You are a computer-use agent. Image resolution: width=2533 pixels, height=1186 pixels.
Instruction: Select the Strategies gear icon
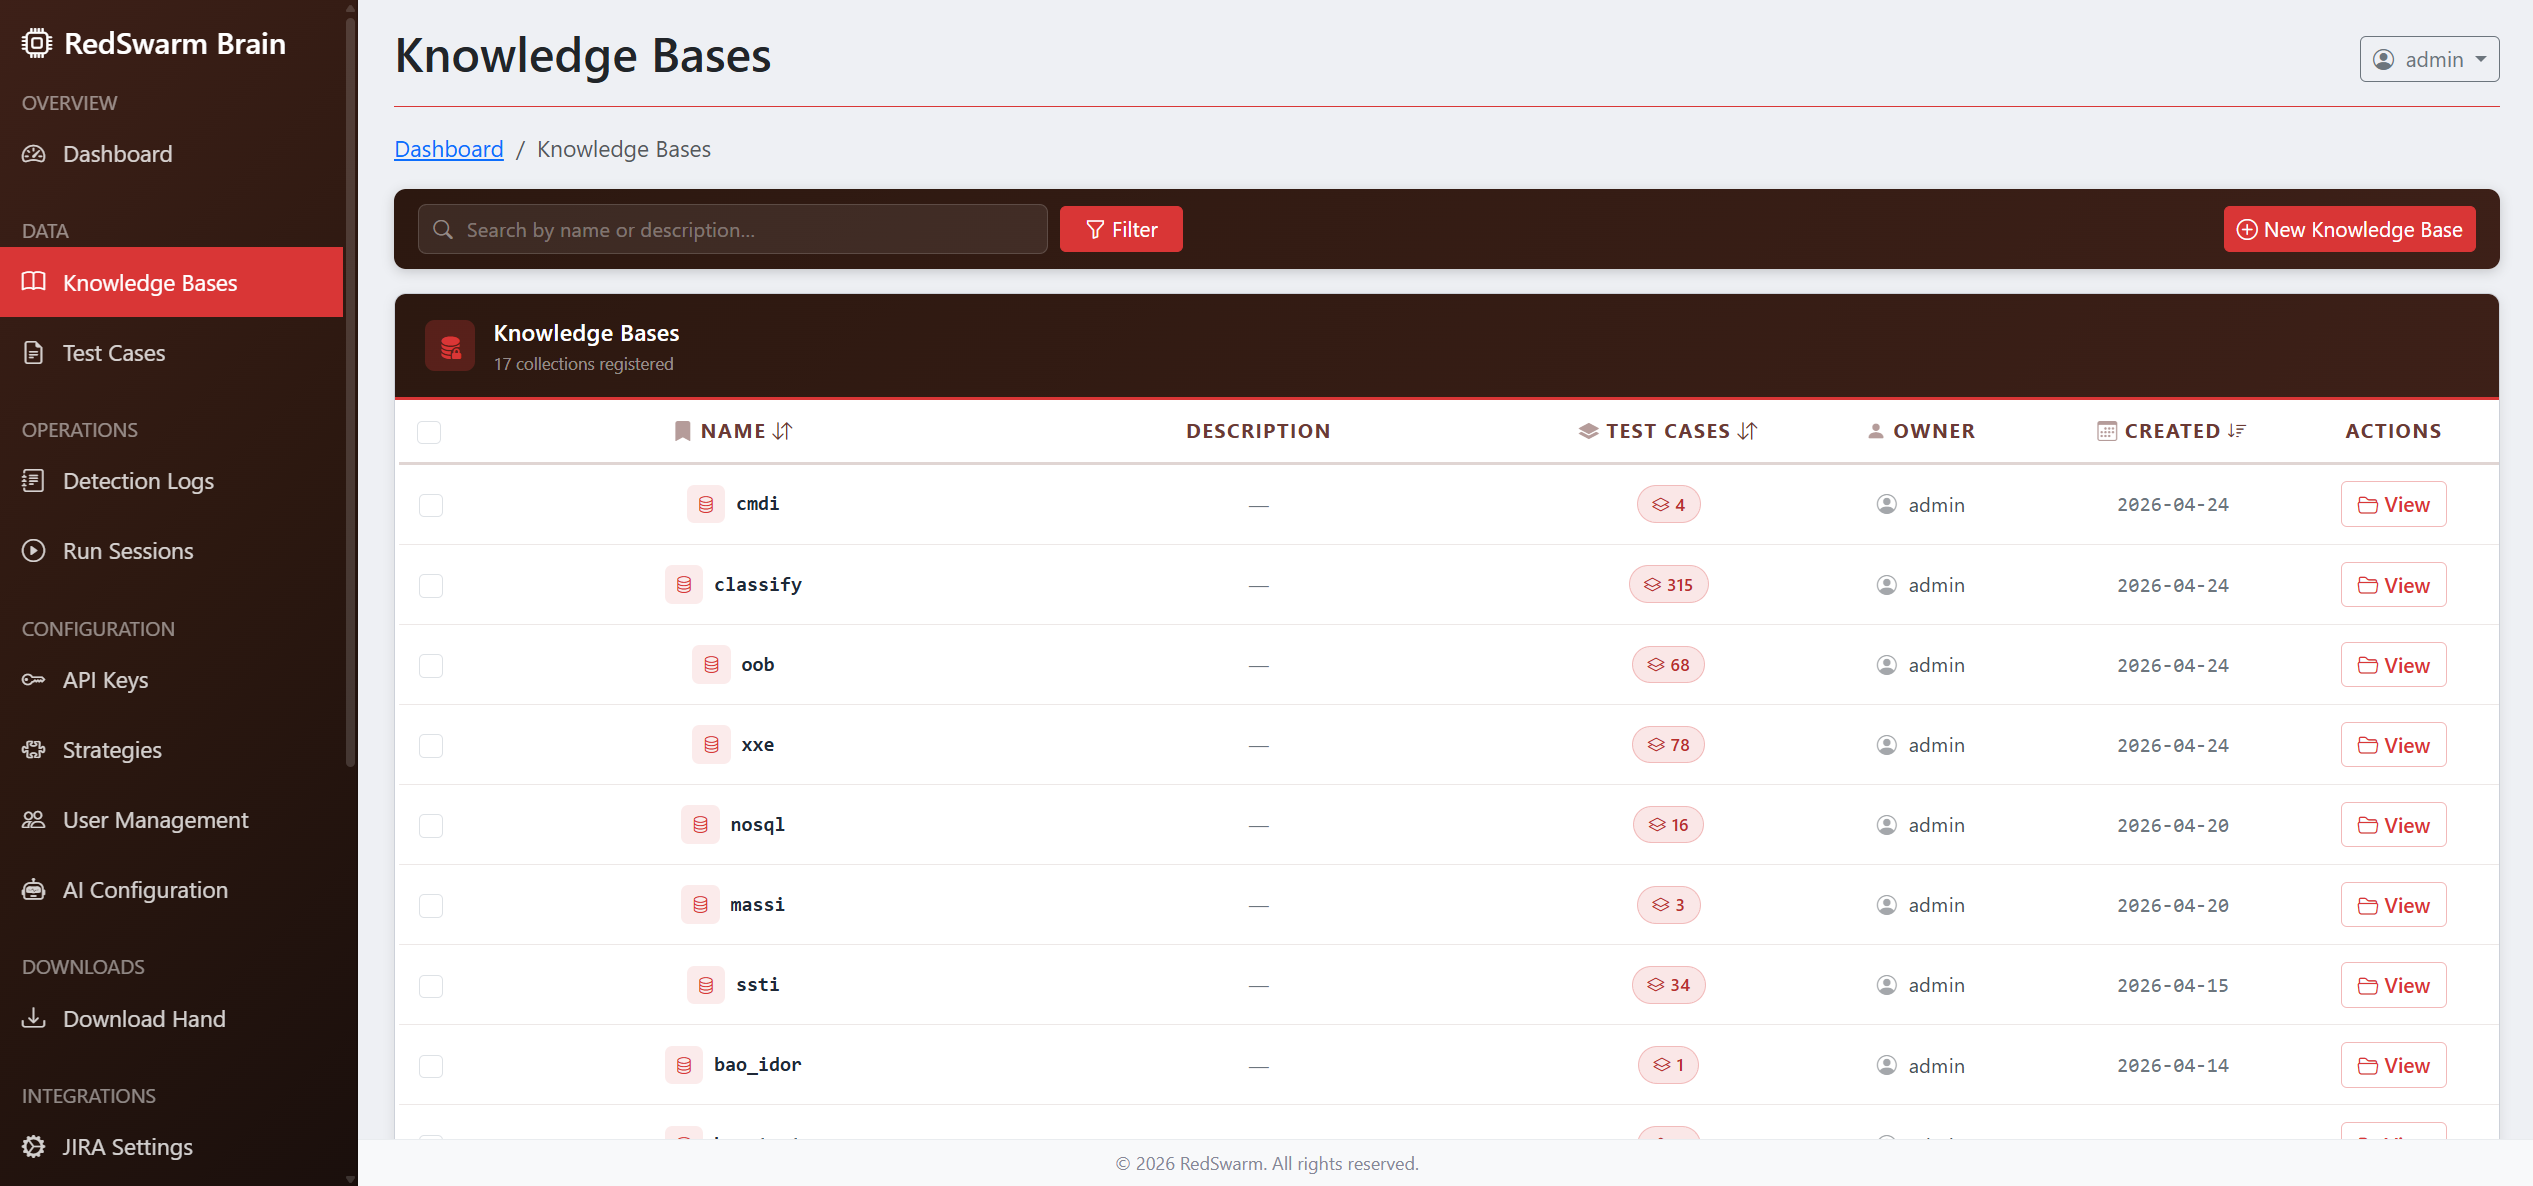coord(33,749)
